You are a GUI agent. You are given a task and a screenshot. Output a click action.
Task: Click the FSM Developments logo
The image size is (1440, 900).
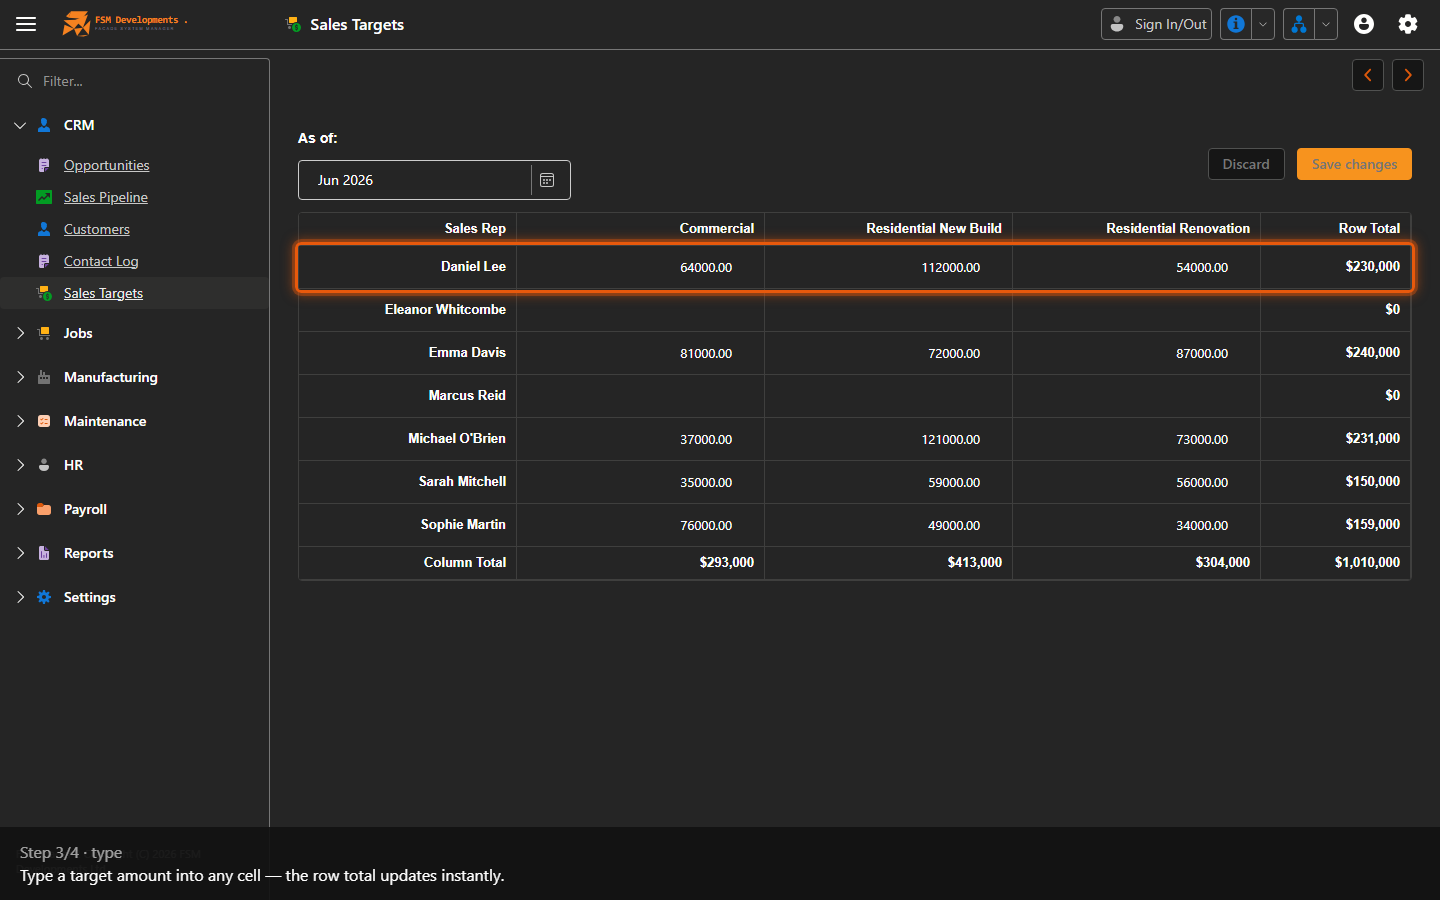pos(124,23)
